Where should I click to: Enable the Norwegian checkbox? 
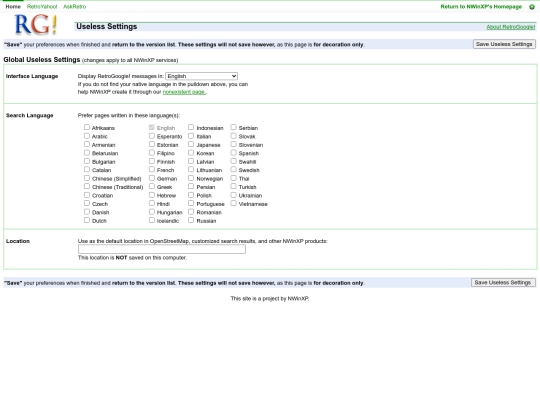[191, 178]
